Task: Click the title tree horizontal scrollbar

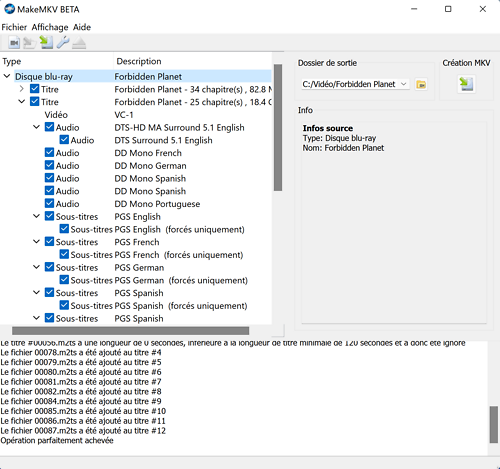Action: 130,331
